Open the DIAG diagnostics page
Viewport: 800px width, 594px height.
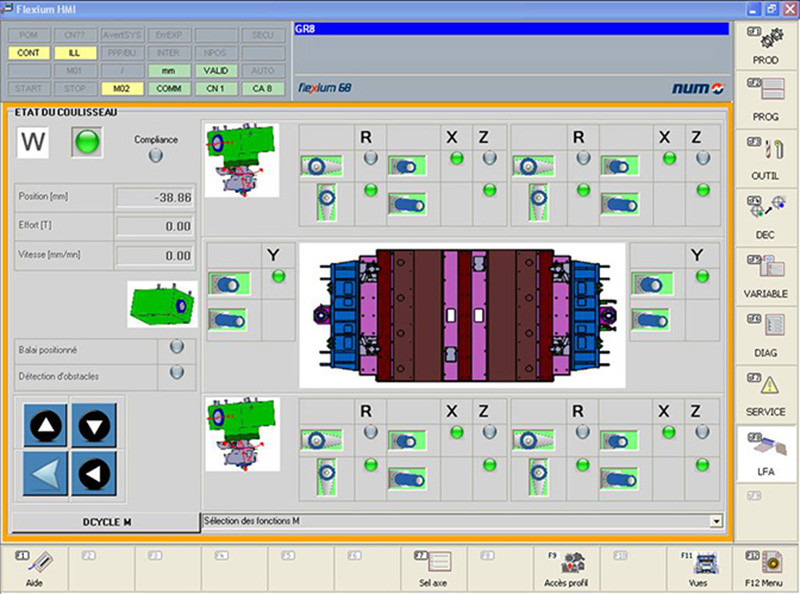coord(765,336)
